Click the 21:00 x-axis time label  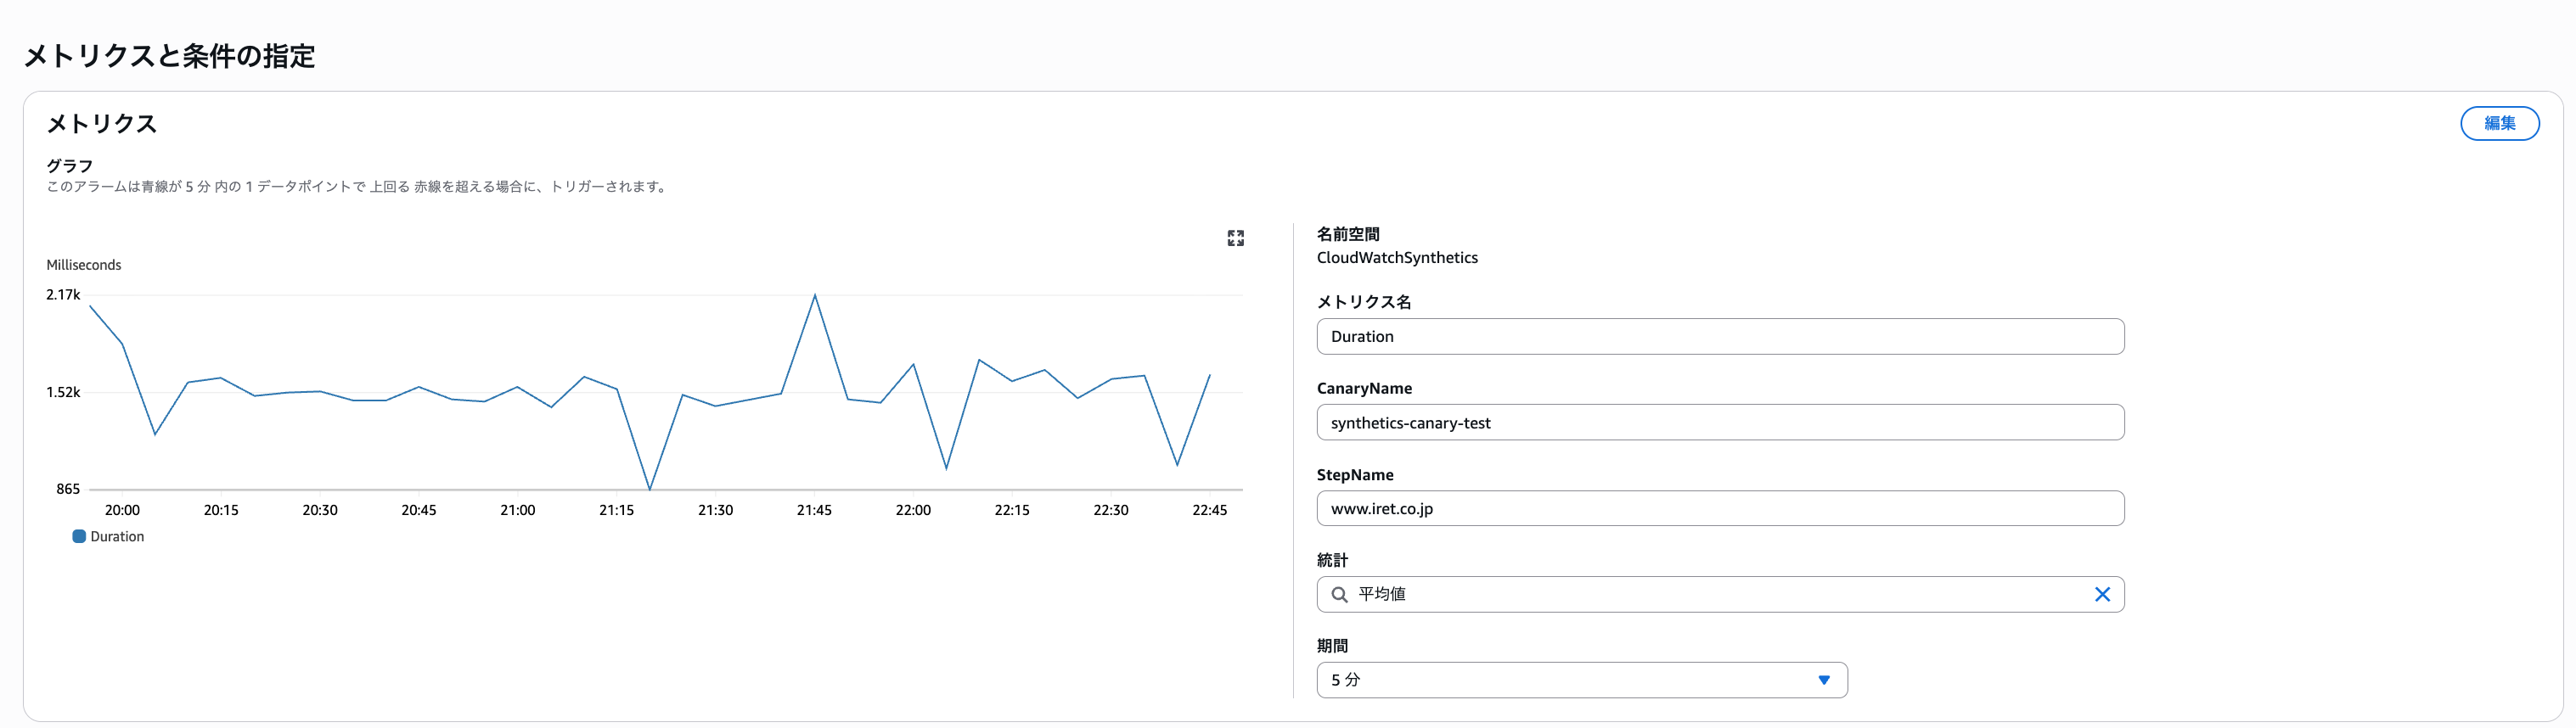click(517, 510)
